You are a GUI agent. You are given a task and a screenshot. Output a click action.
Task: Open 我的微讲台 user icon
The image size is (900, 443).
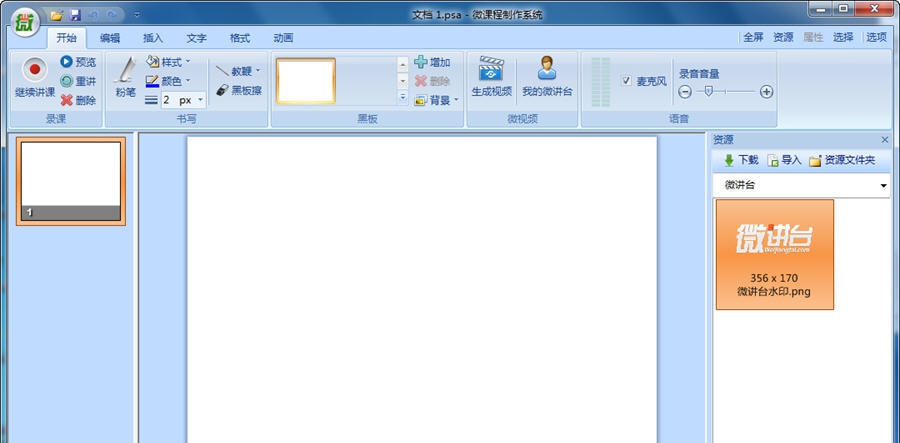click(x=547, y=76)
